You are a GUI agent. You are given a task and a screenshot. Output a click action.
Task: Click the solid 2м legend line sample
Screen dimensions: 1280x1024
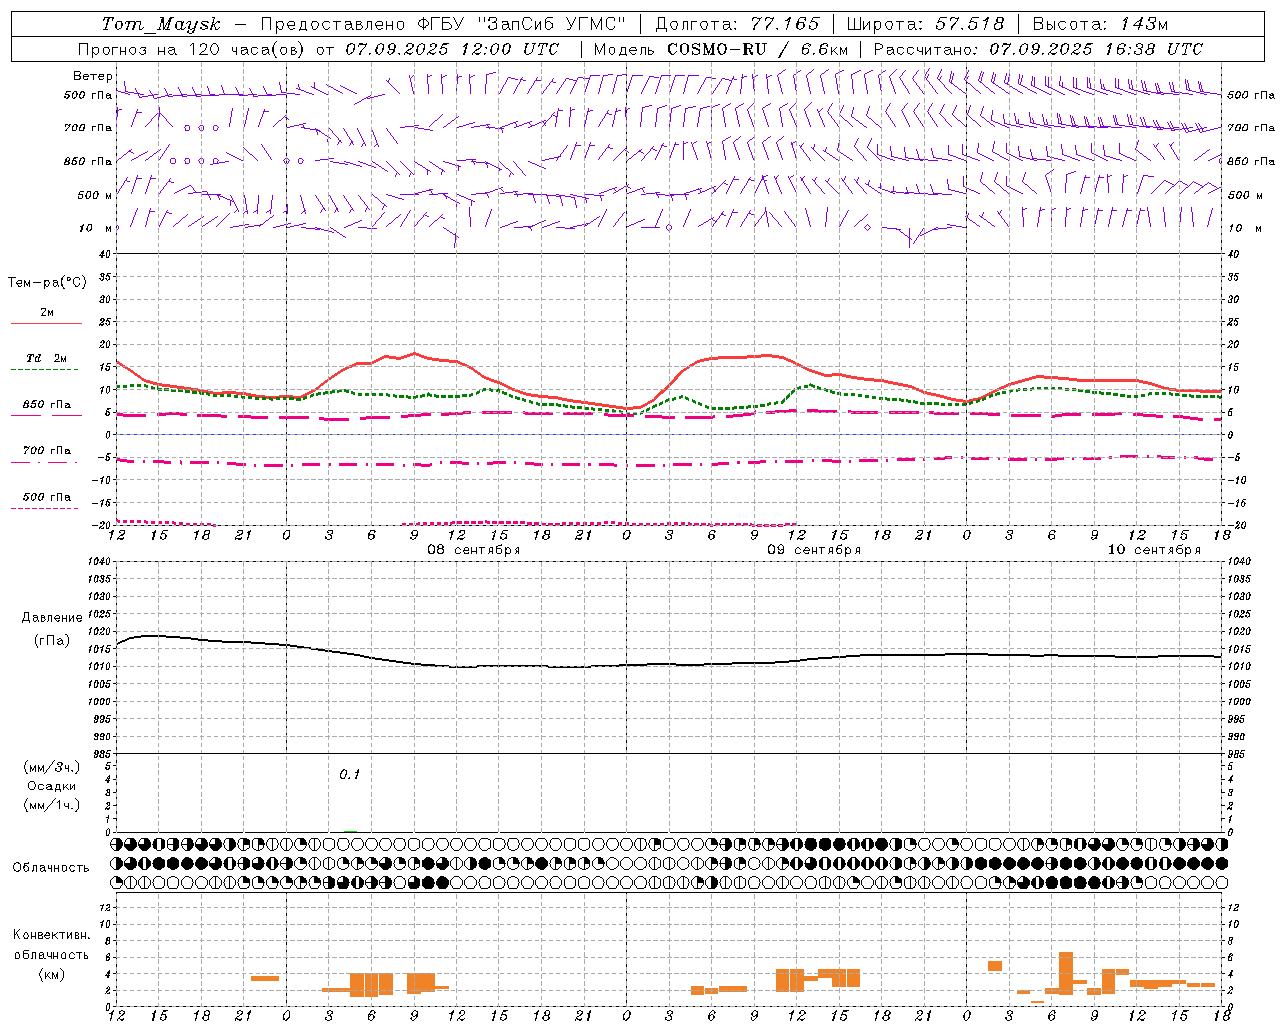46,324
